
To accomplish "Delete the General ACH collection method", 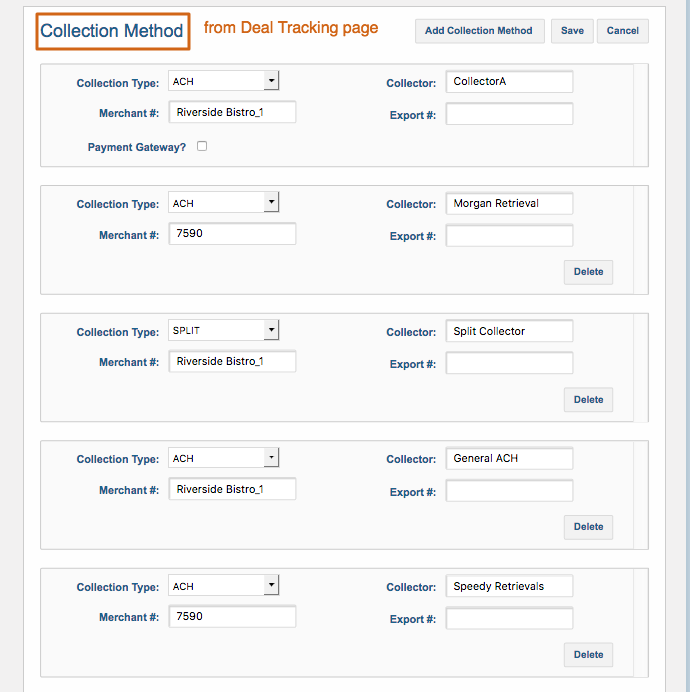I will point(588,527).
